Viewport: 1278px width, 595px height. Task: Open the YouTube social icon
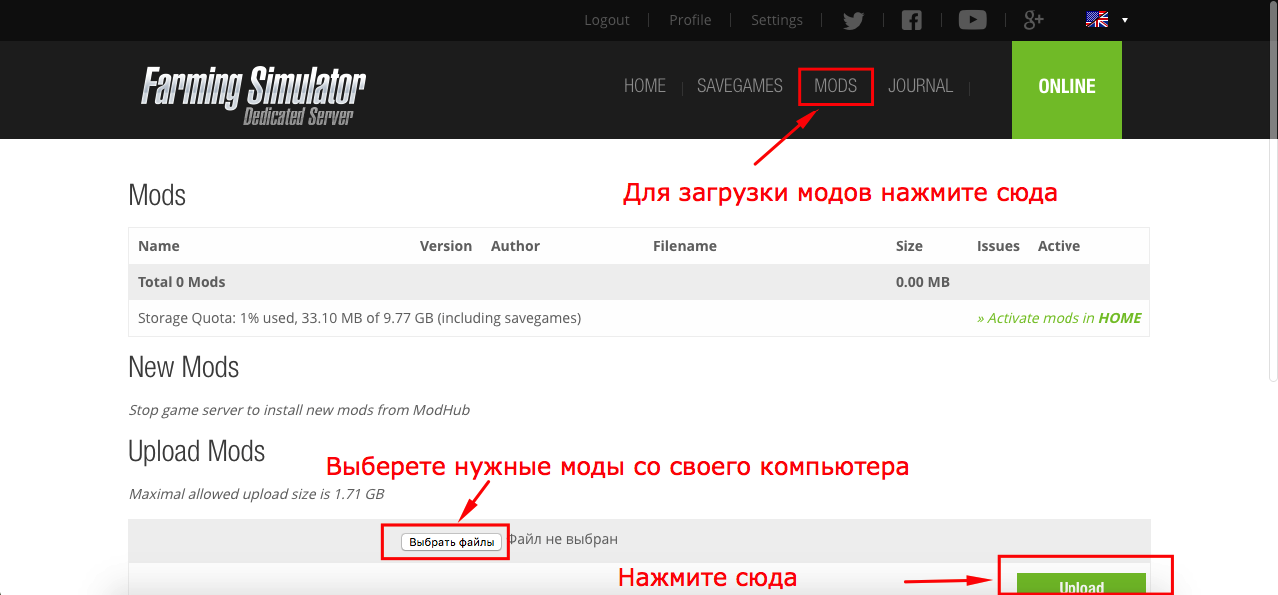tap(972, 20)
